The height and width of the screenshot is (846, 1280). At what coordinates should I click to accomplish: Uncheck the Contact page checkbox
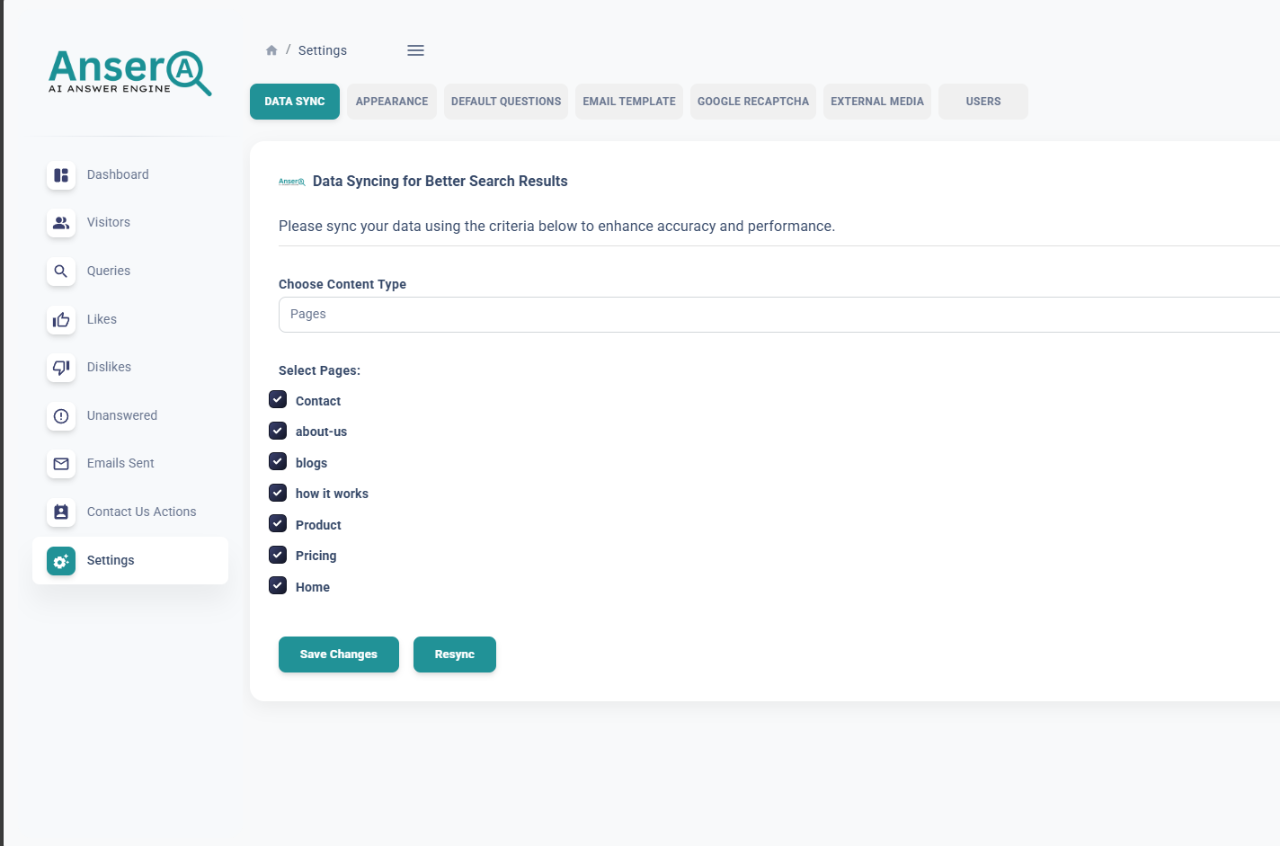278,400
